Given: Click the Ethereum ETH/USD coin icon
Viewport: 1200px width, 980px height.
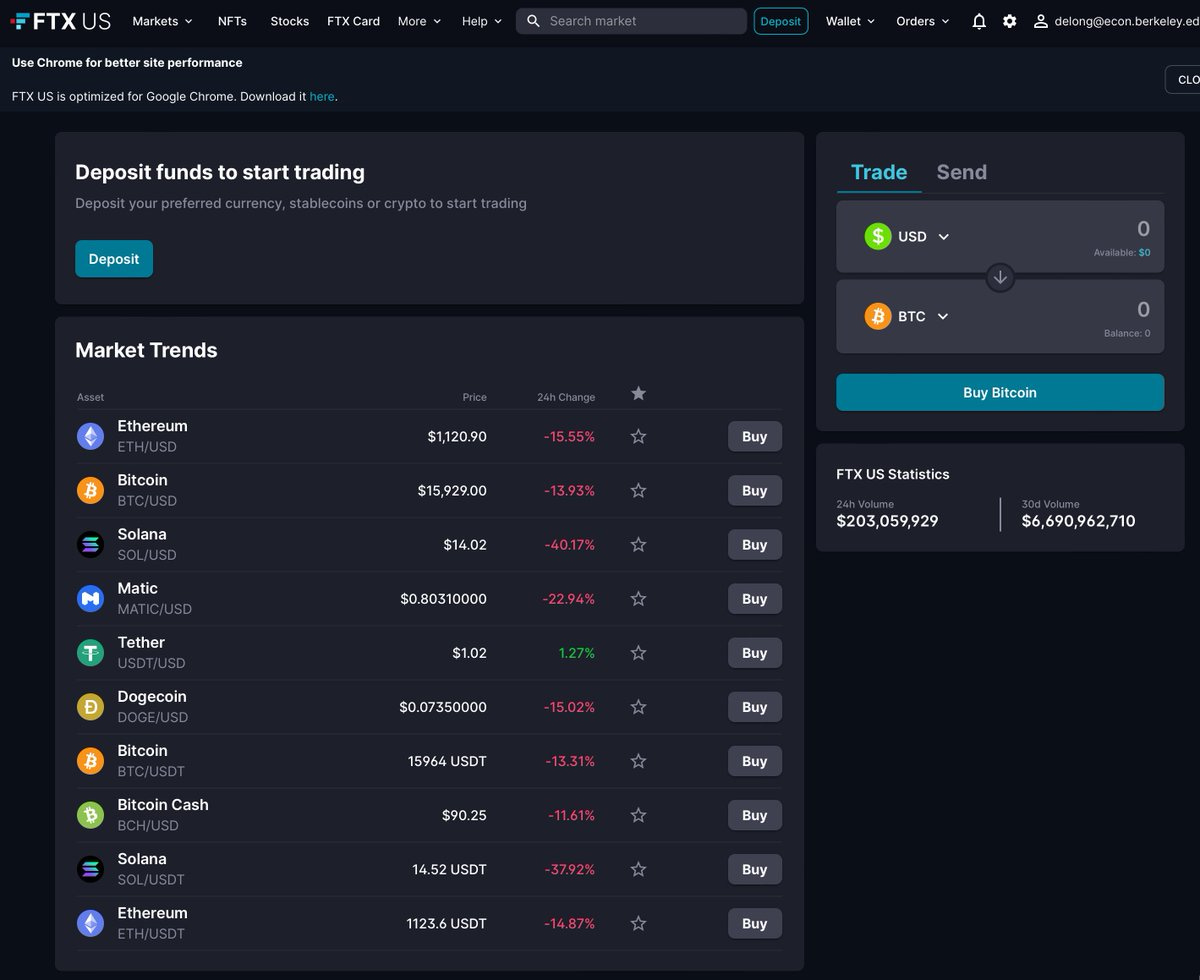Looking at the screenshot, I should tap(90, 436).
